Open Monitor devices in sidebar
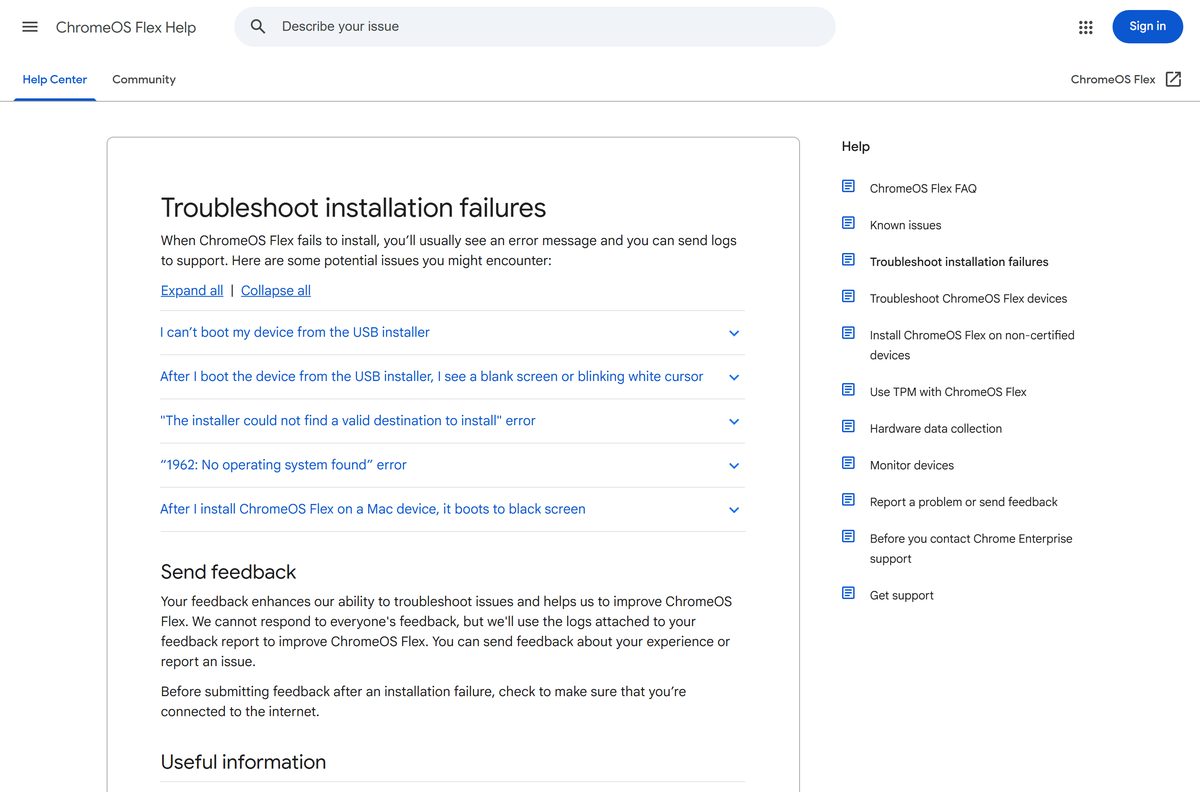The width and height of the screenshot is (1200, 792). [x=912, y=465]
